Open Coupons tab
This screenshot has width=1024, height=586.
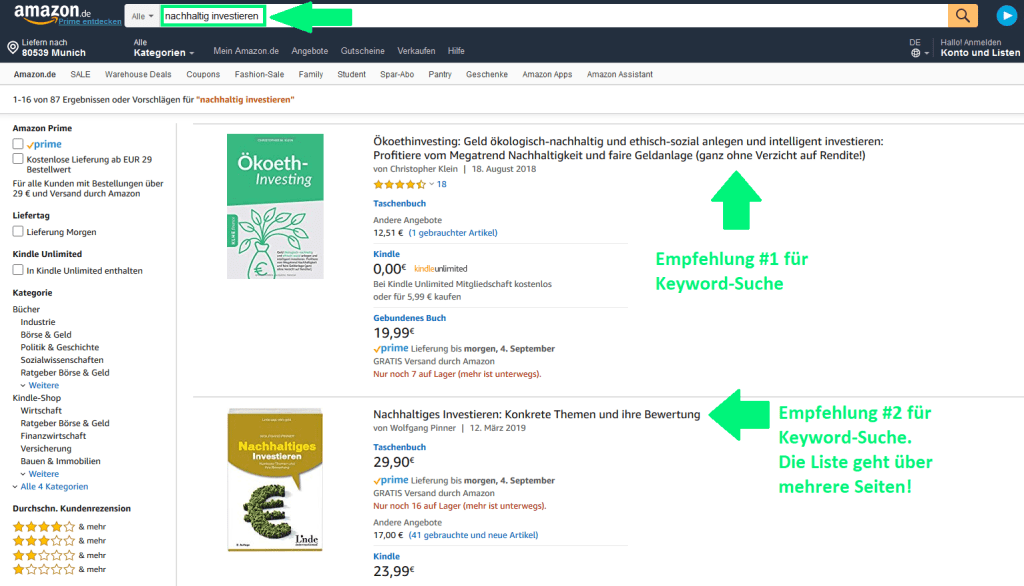[203, 74]
